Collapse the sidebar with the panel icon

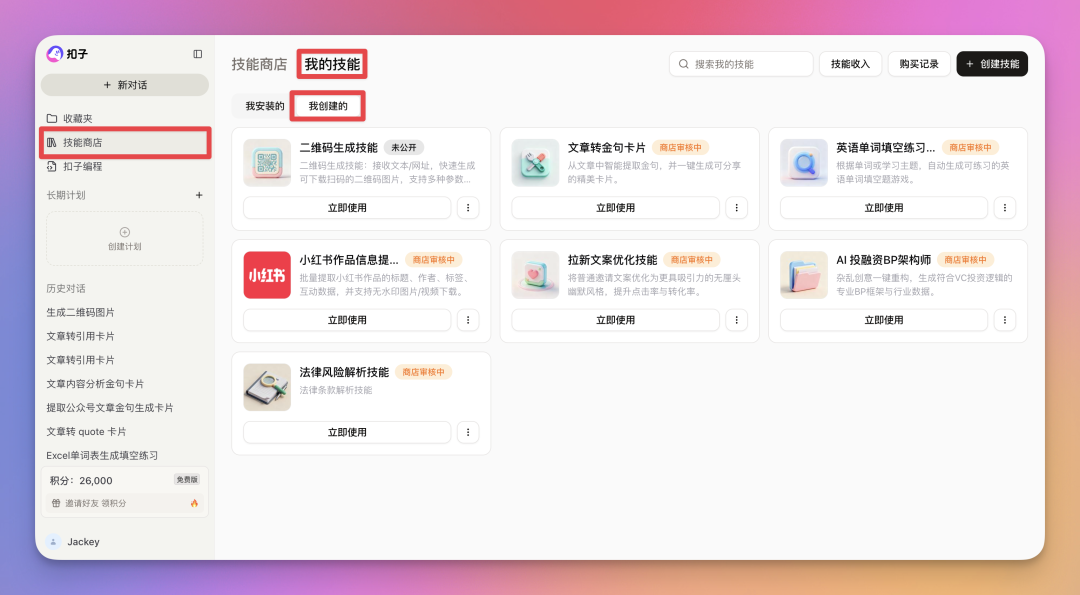pyautogui.click(x=198, y=54)
